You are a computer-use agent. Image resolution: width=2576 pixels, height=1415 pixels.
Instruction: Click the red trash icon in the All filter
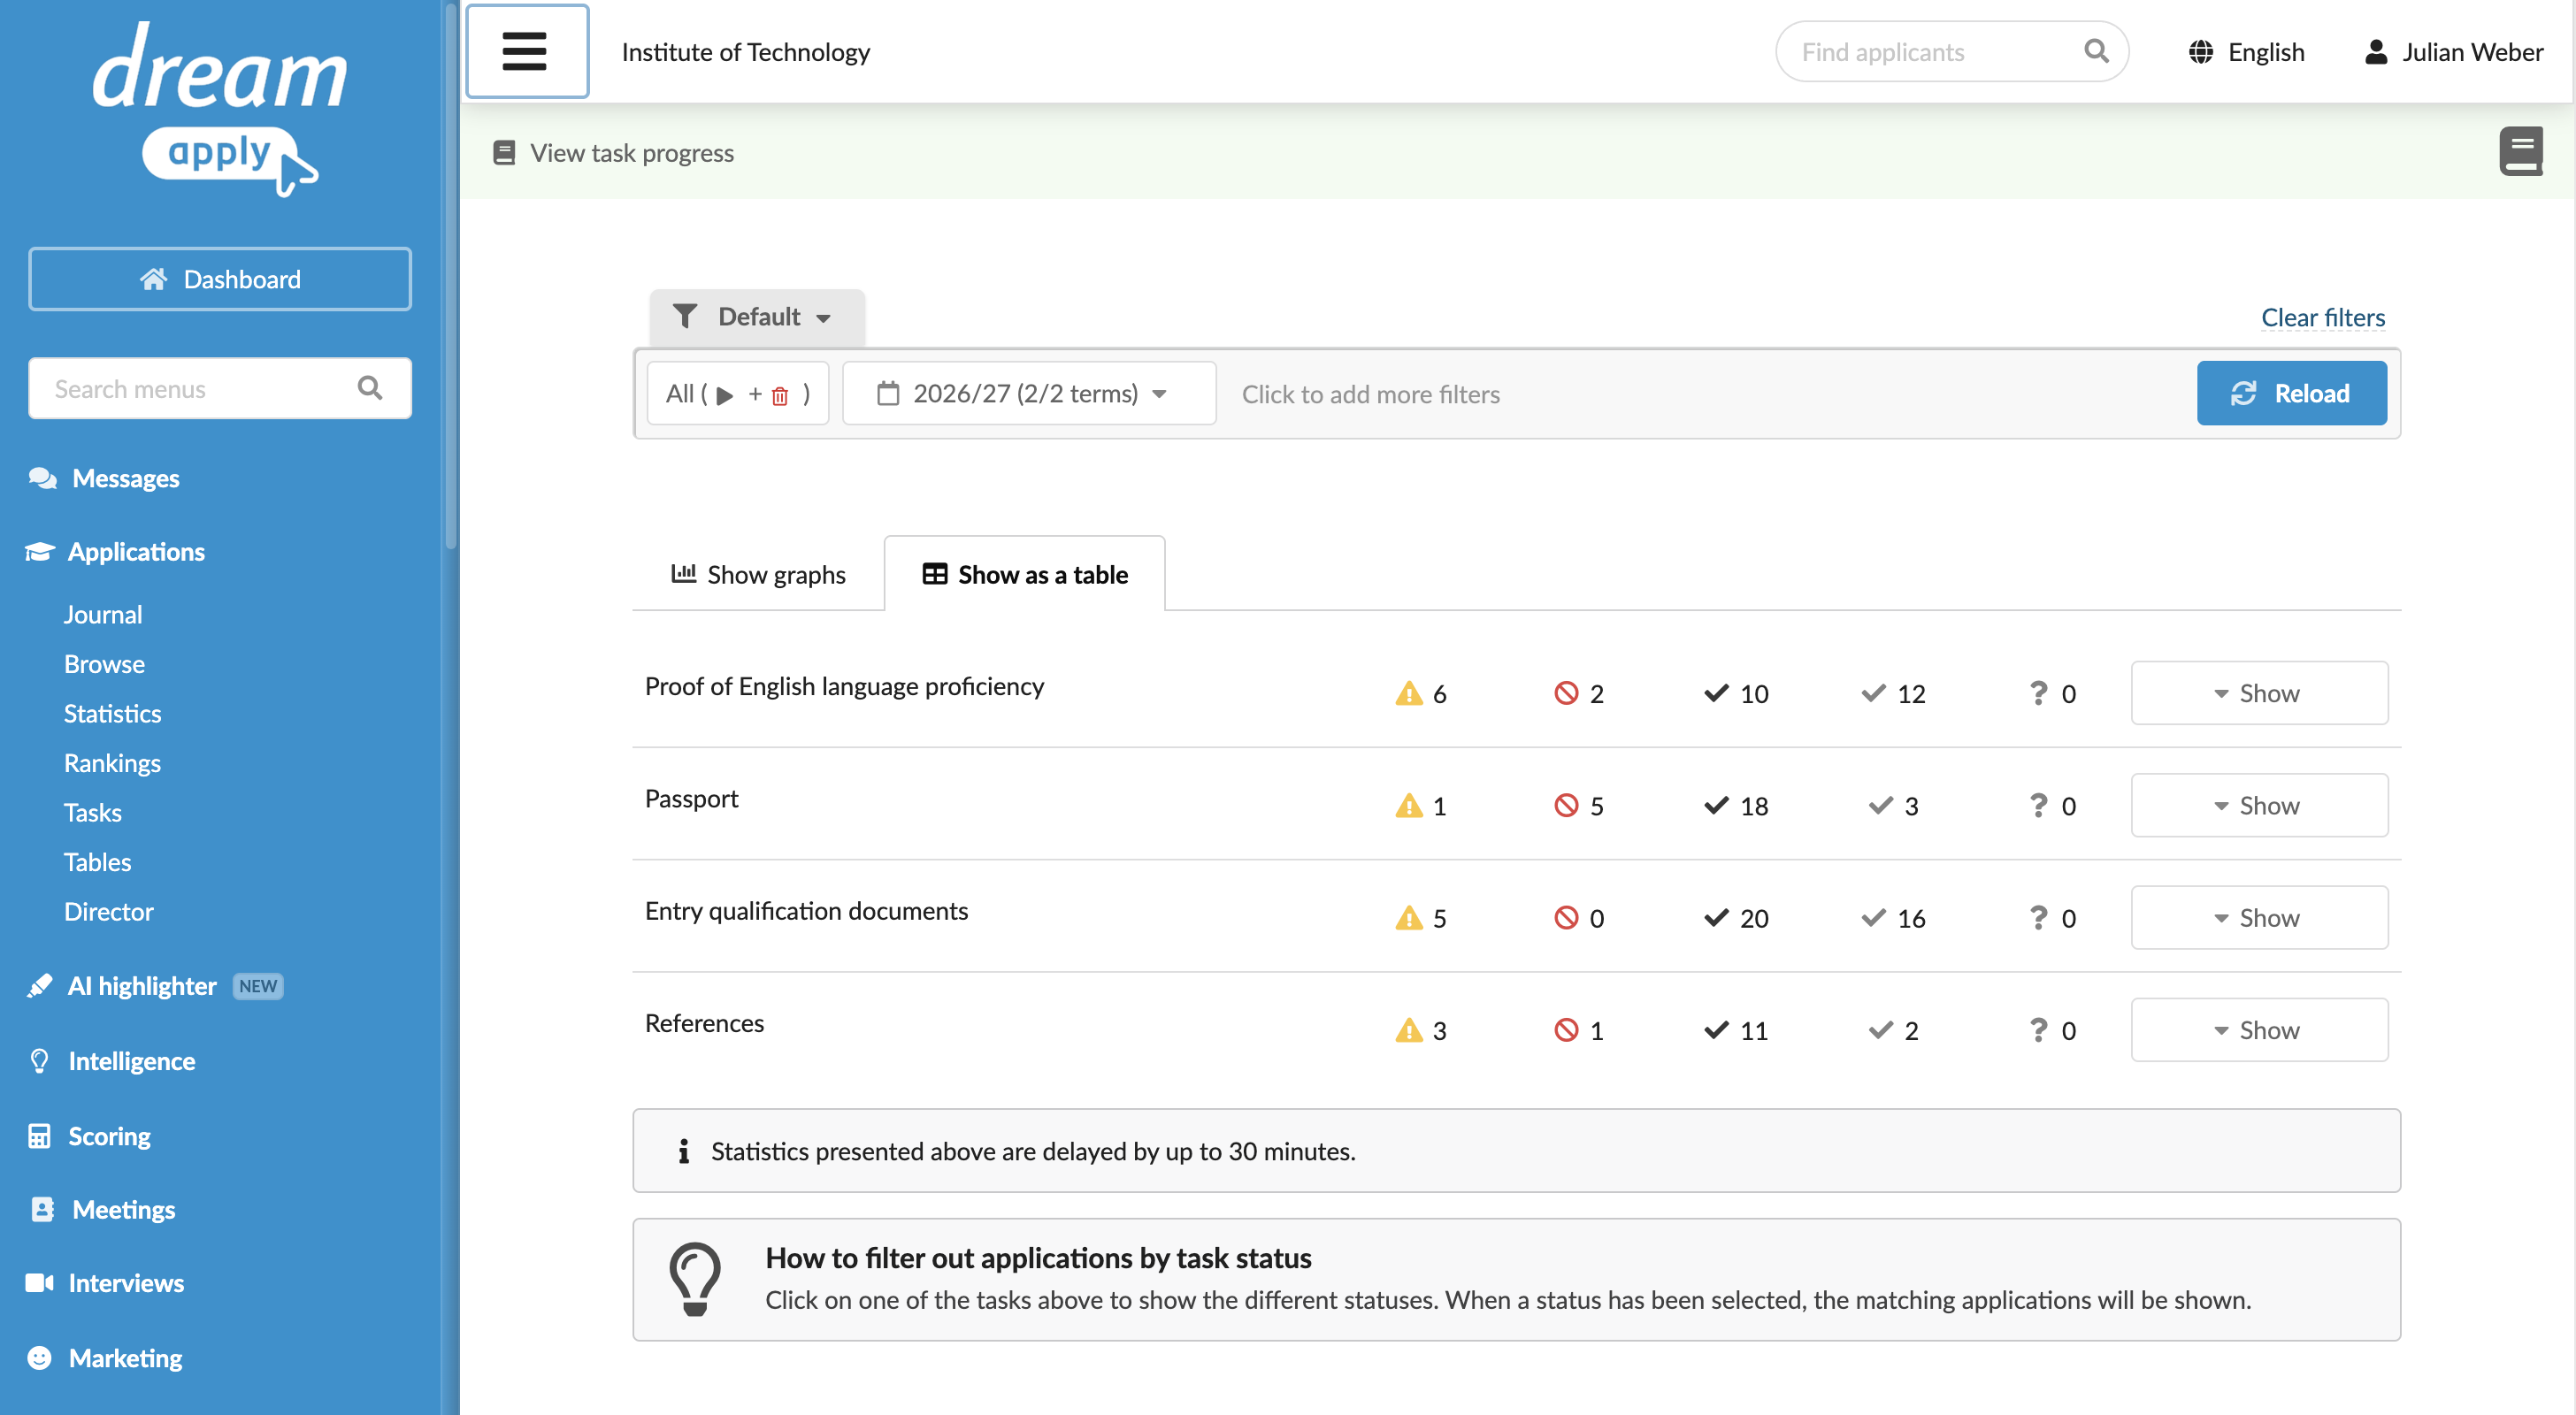tap(780, 396)
